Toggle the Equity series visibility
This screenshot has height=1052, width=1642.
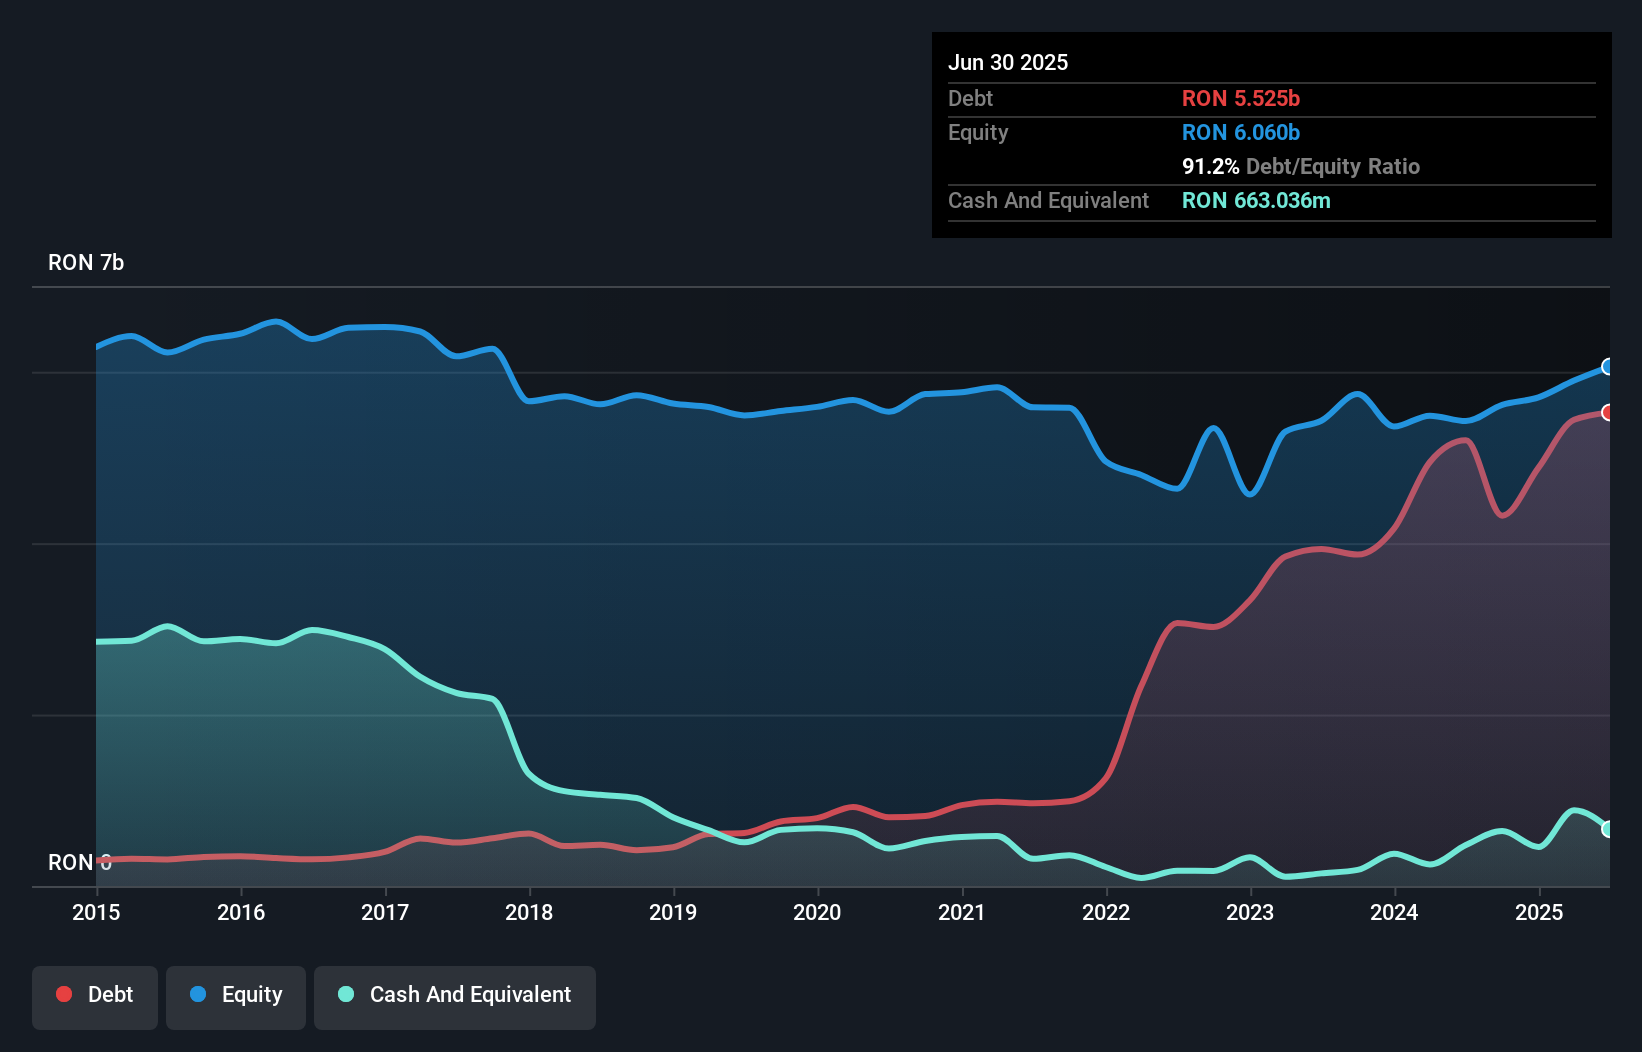pos(236,997)
